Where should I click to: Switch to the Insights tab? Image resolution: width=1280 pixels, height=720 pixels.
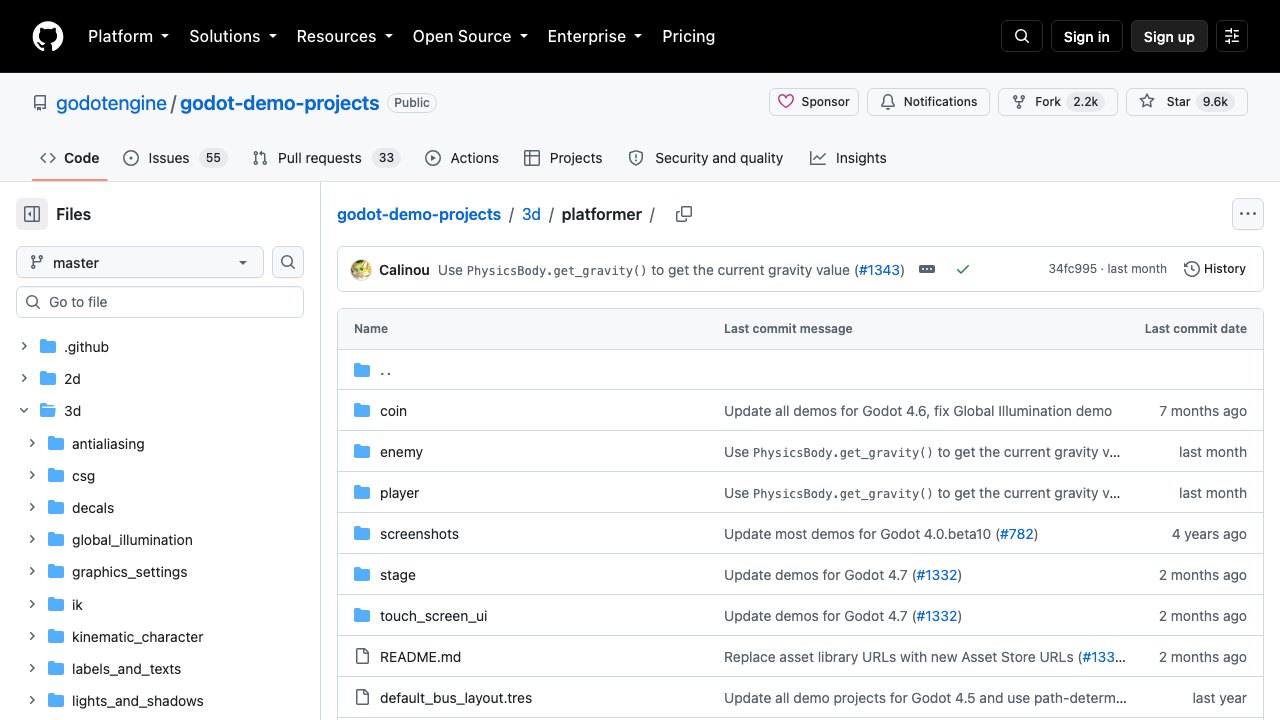848,158
